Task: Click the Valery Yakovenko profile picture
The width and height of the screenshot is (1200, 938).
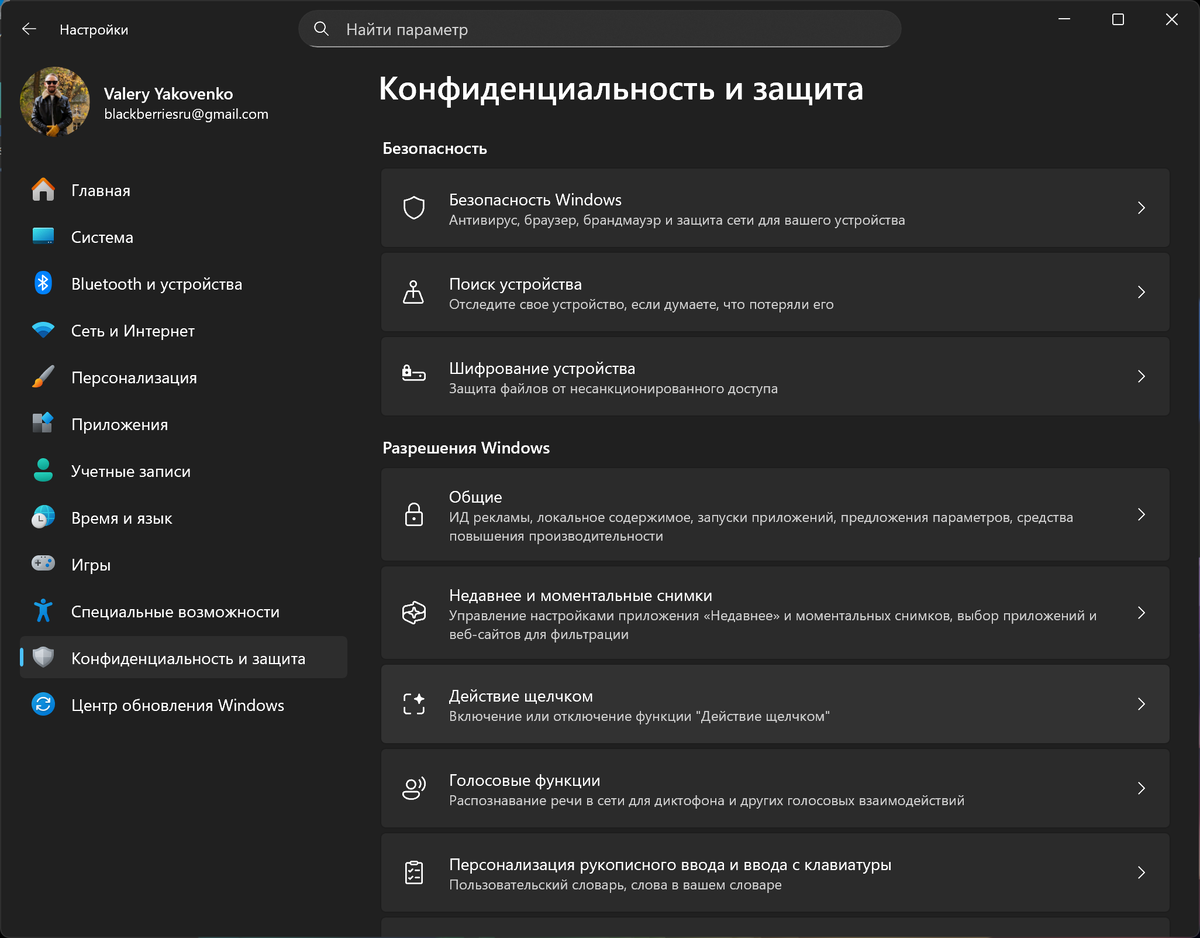Action: tap(54, 101)
